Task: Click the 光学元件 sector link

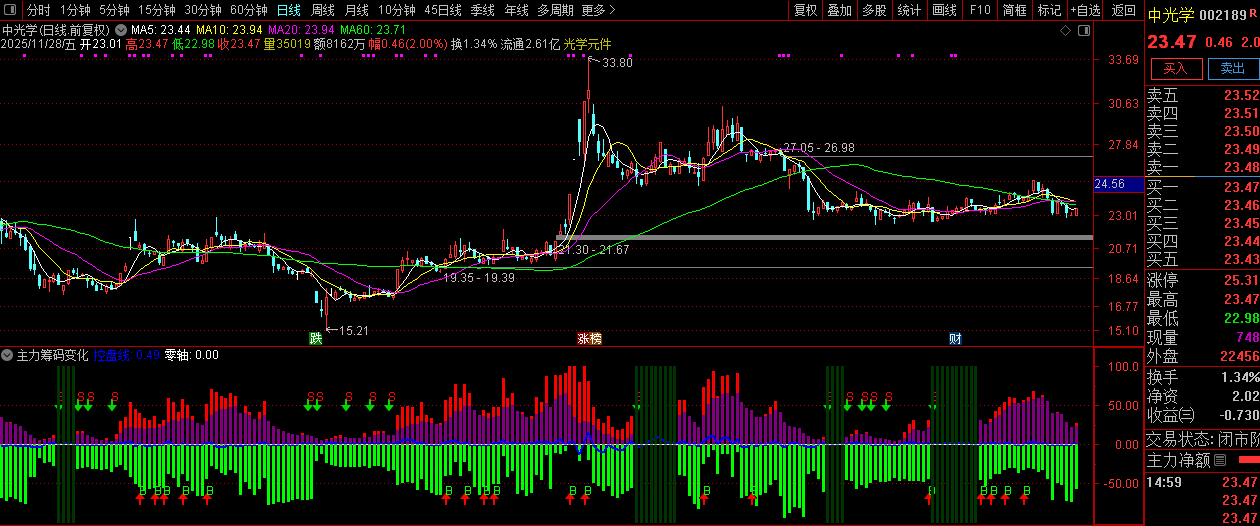Action: tap(587, 45)
